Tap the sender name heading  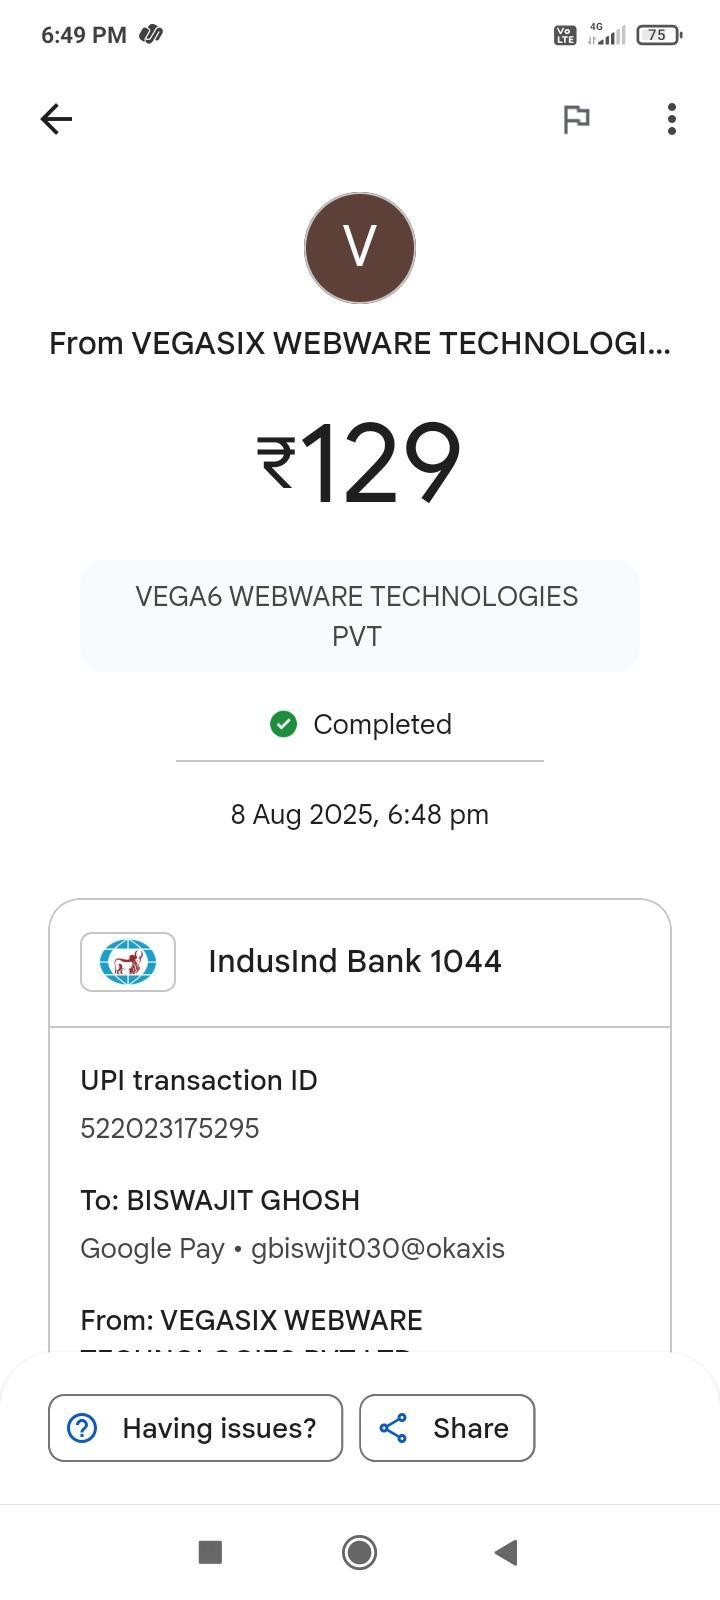click(x=360, y=343)
